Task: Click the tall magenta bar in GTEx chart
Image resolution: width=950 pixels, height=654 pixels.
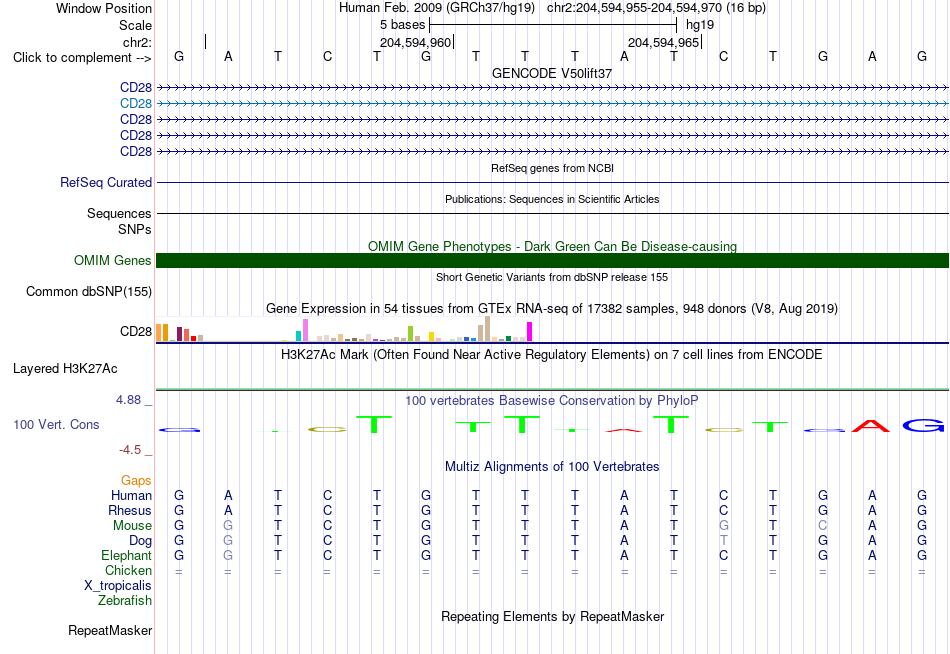Action: pyautogui.click(x=530, y=332)
